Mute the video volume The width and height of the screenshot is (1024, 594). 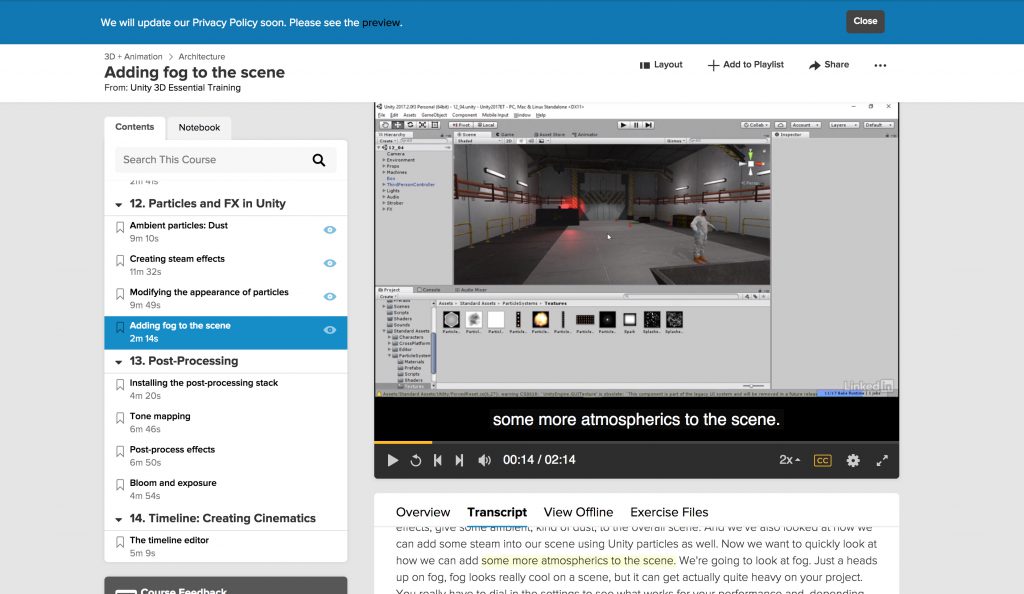coord(484,460)
